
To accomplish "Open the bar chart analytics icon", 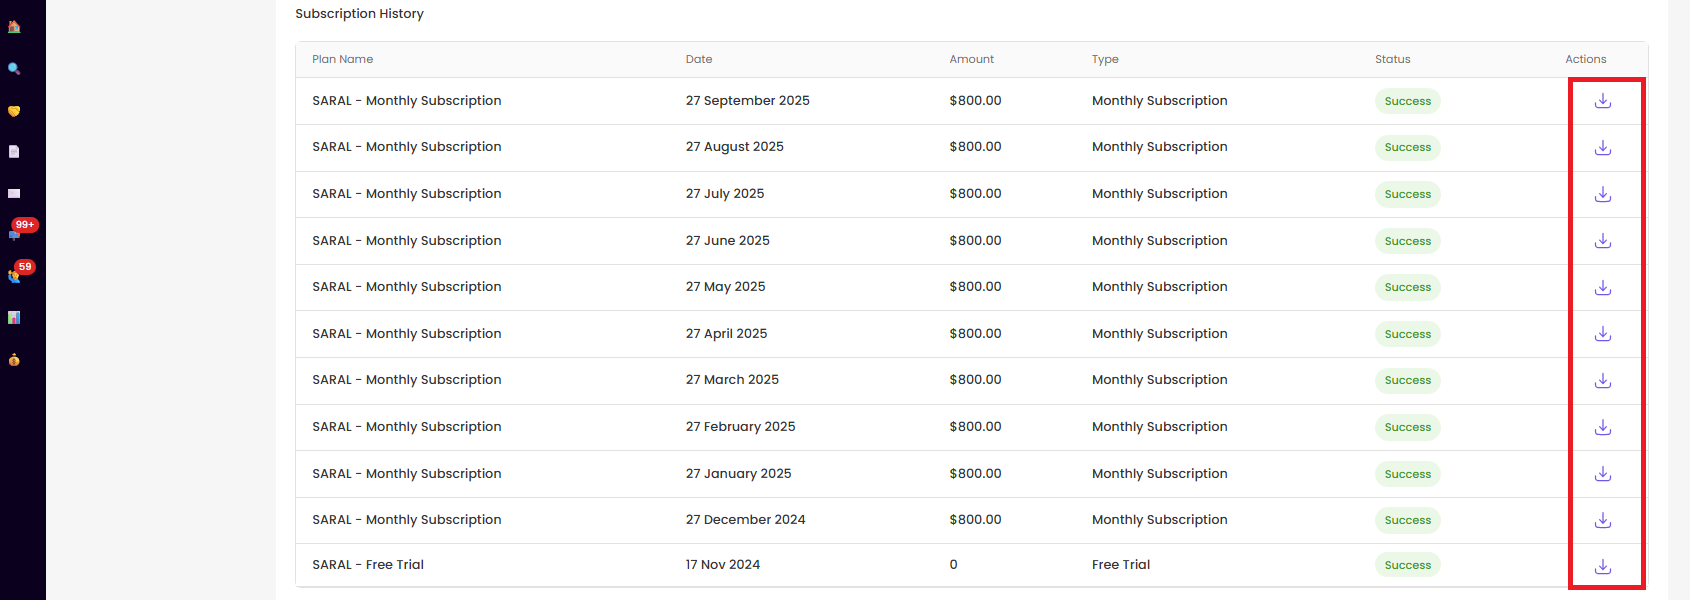I will 14,318.
